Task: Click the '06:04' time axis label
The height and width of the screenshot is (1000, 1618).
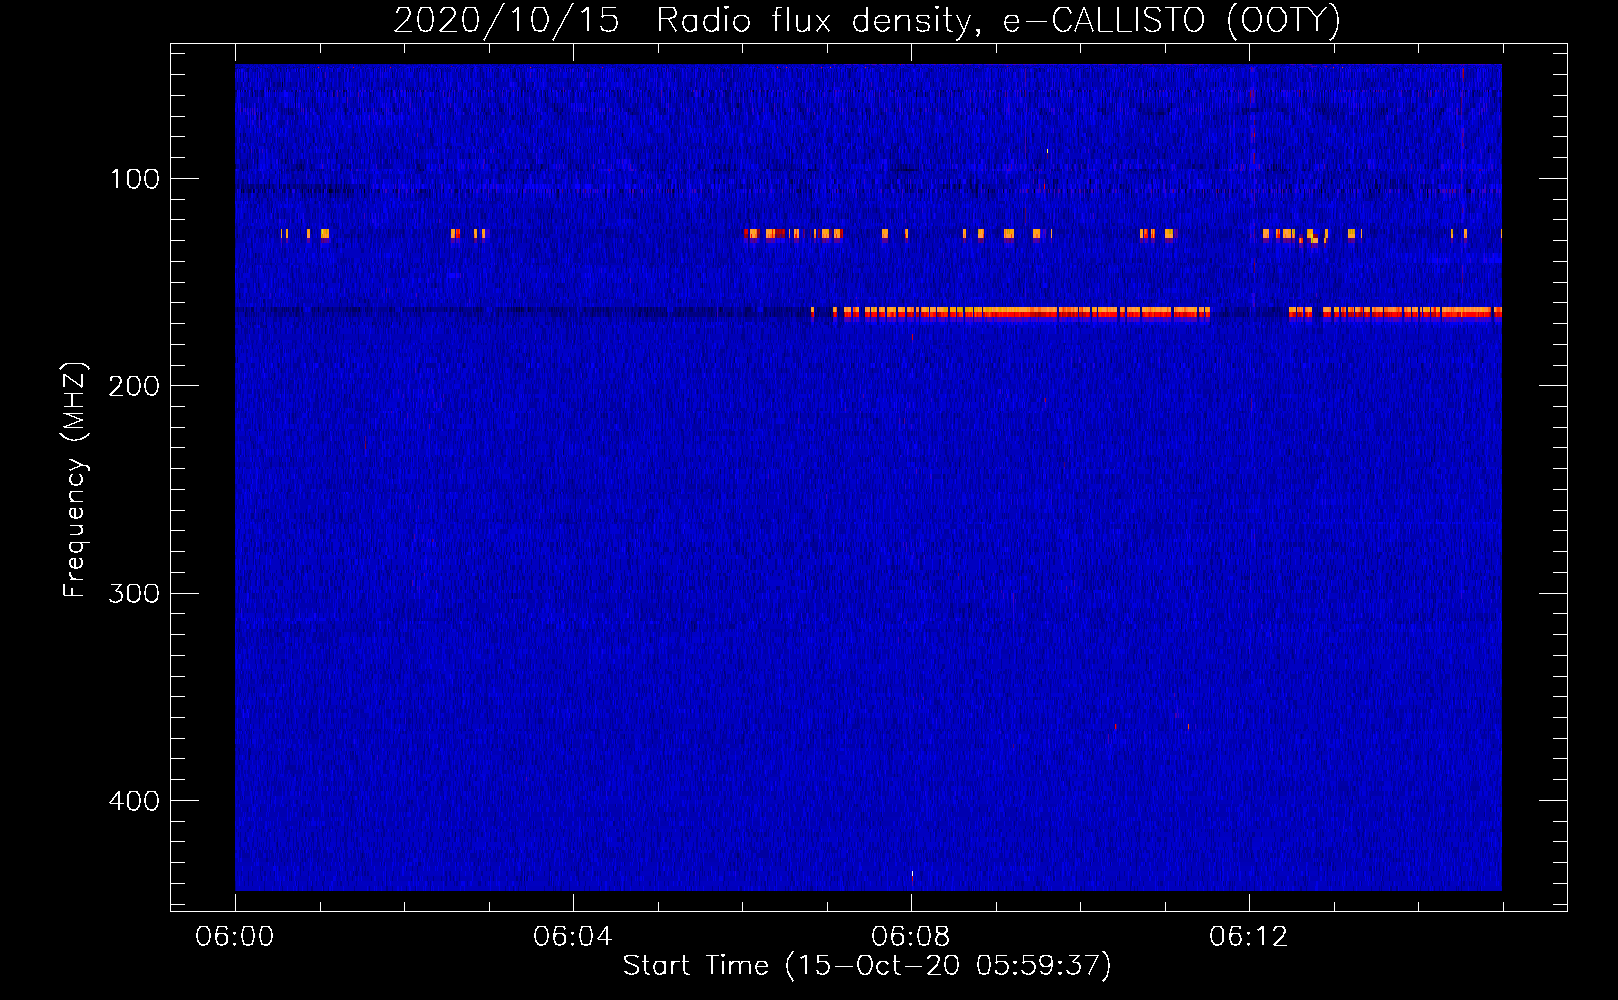Action: [x=573, y=937]
